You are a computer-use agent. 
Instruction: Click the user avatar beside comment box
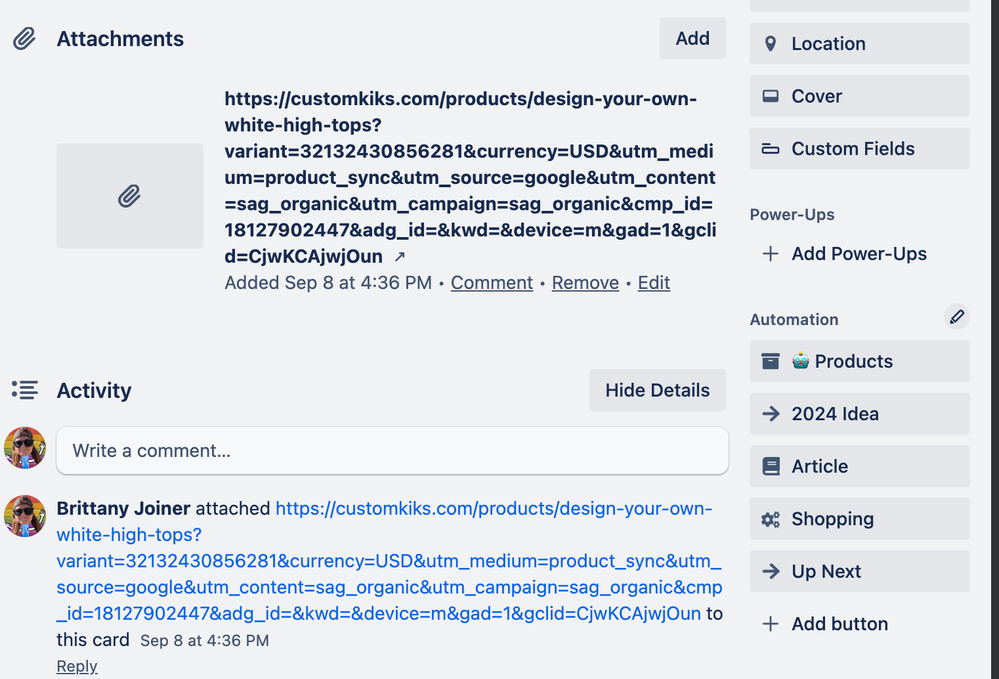[x=25, y=448]
